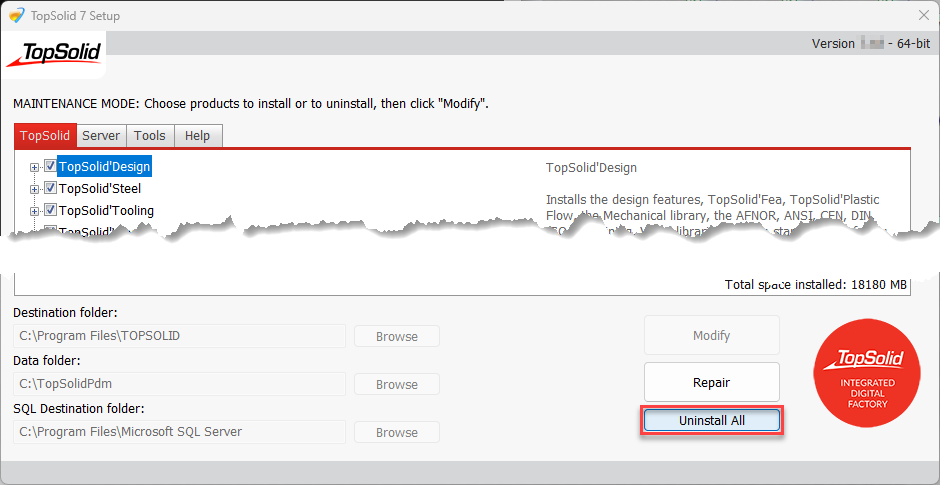Image resolution: width=940 pixels, height=485 pixels.
Task: Expand the TopSolid'Design tree node
Action: click(35, 167)
